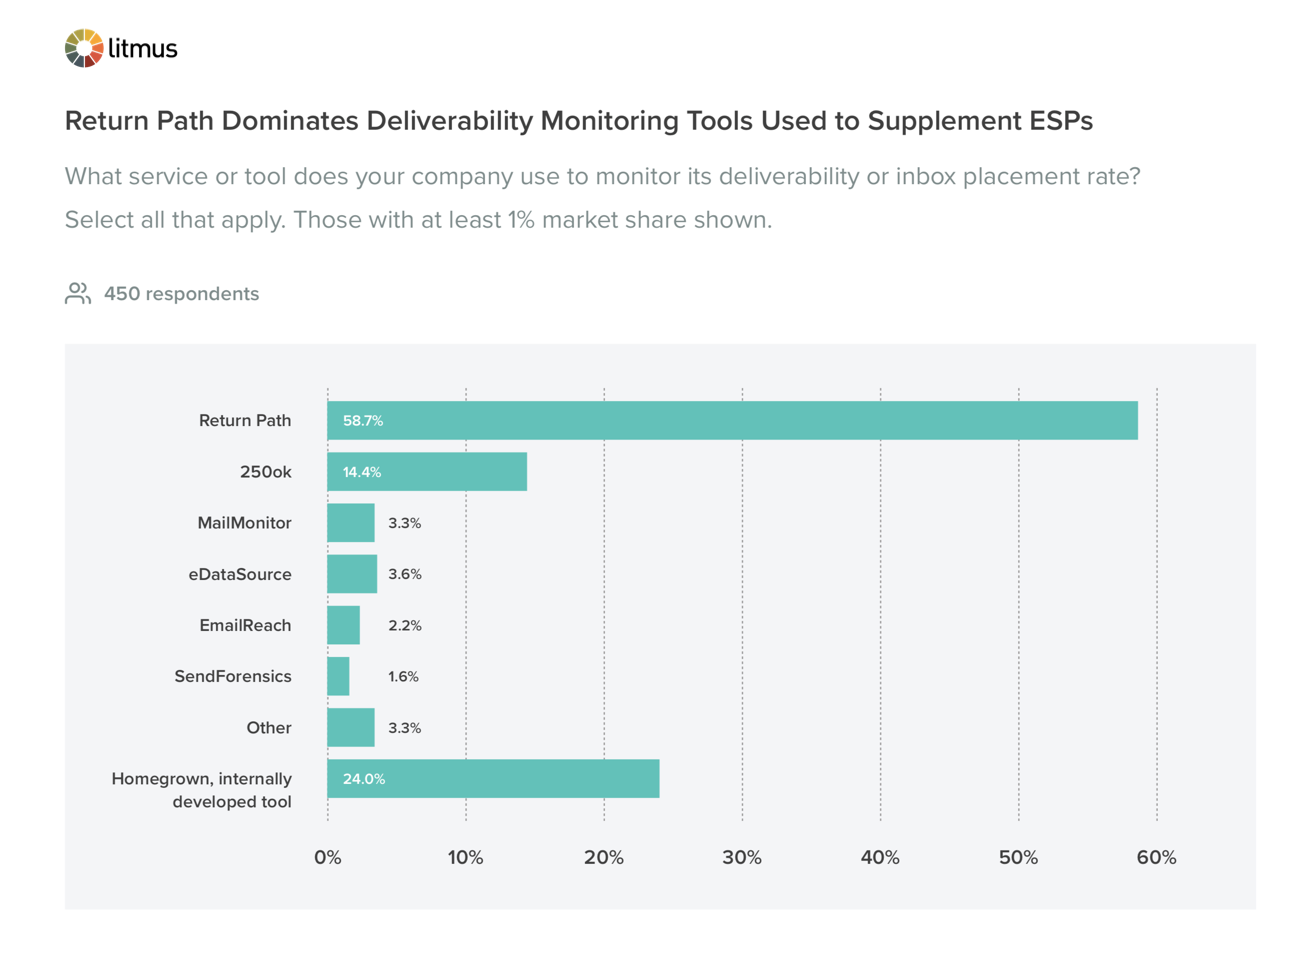
Task: Click the 60% axis label
Action: coord(1157,857)
